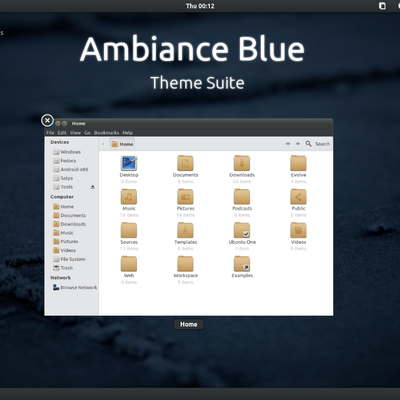Image resolution: width=400 pixels, height=400 pixels.
Task: Close the Home window overview thumbnail
Action: tap(47, 120)
